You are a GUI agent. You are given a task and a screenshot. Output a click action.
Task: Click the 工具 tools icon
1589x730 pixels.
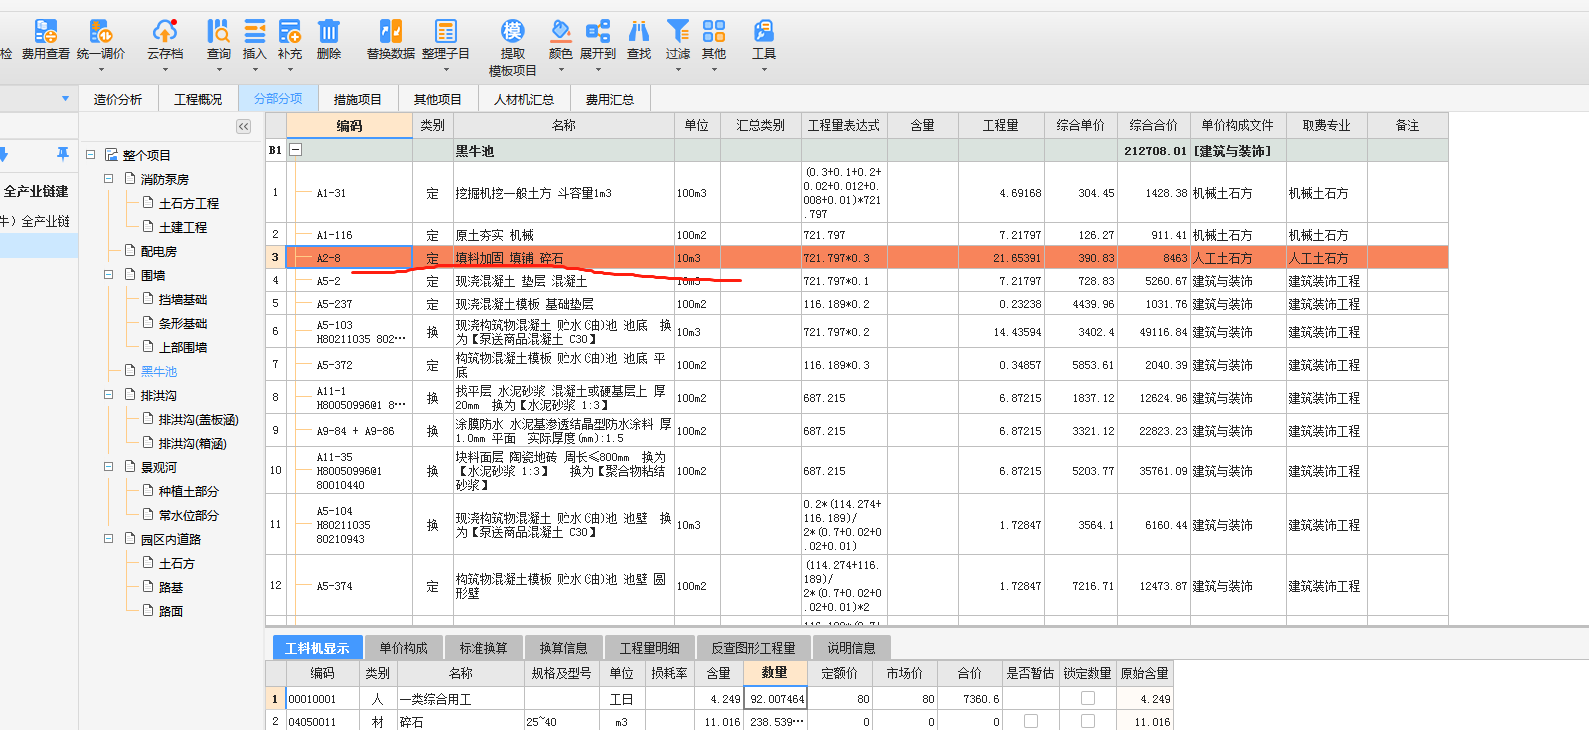pos(764,32)
